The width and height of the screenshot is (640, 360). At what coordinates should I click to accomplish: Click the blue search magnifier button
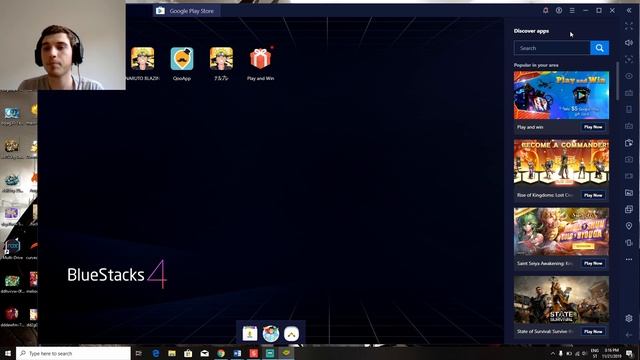600,48
